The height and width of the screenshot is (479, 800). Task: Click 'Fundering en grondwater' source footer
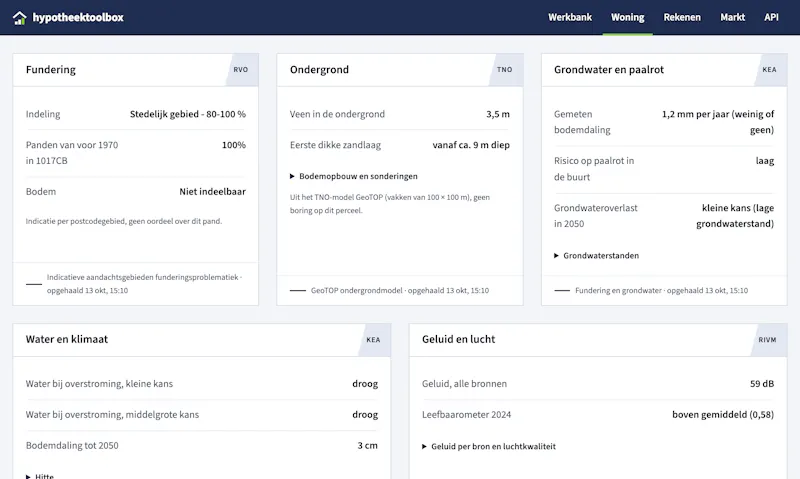coord(661,290)
